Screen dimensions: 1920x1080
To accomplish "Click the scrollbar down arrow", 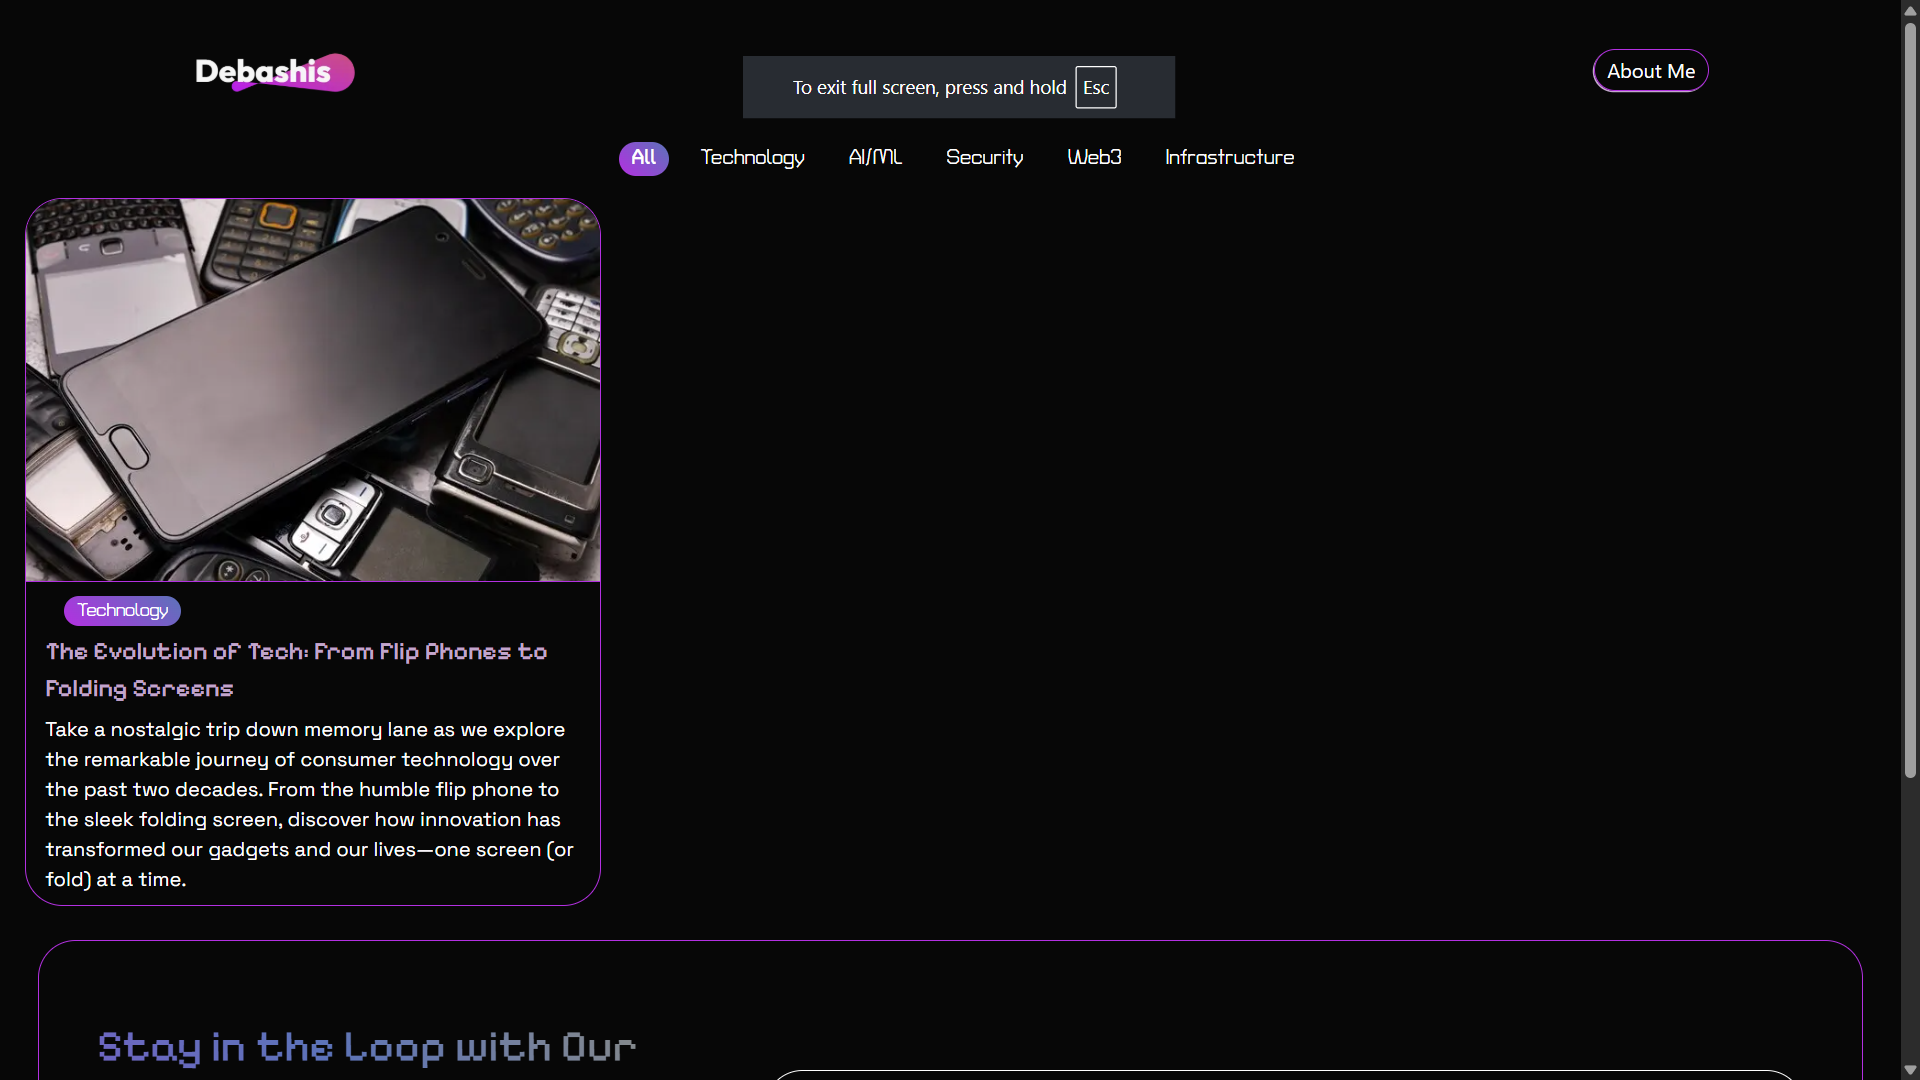I will coord(1910,1070).
